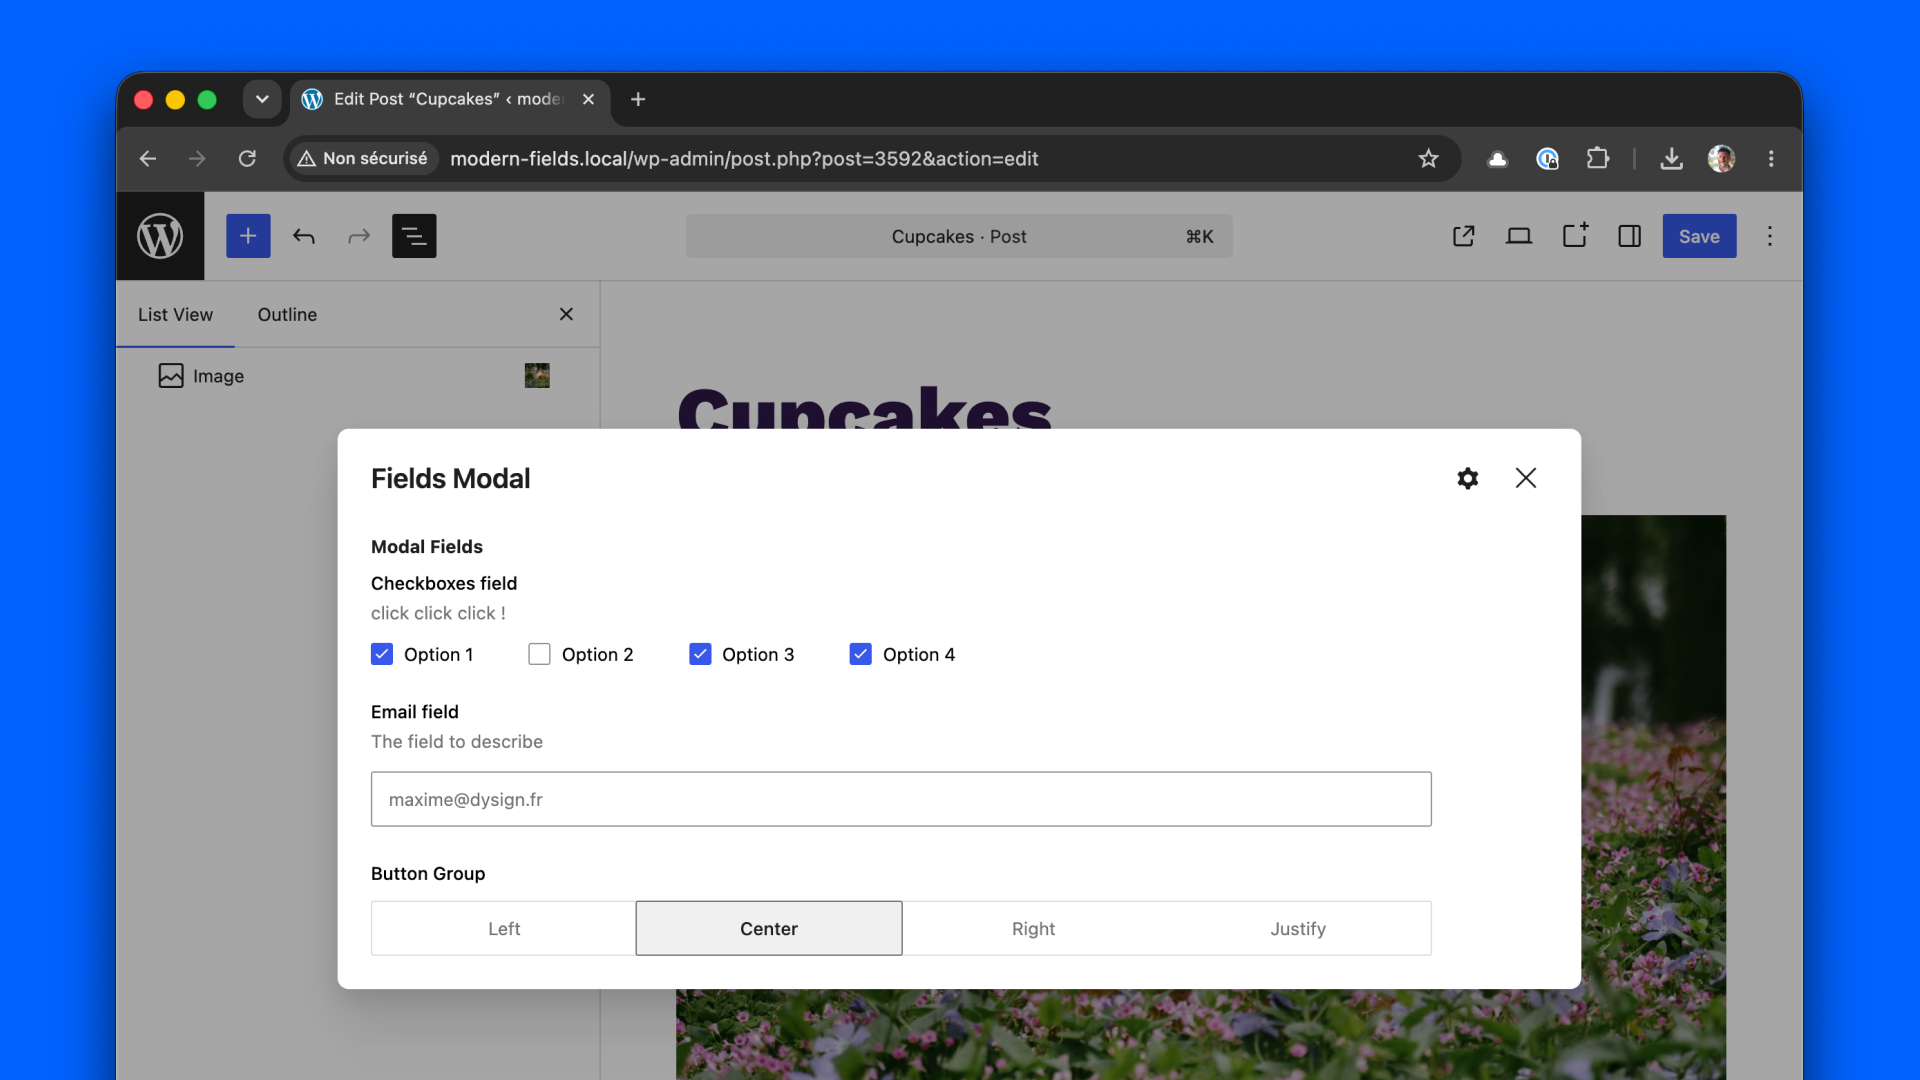Click the add-panel icon beside Save

click(1575, 236)
